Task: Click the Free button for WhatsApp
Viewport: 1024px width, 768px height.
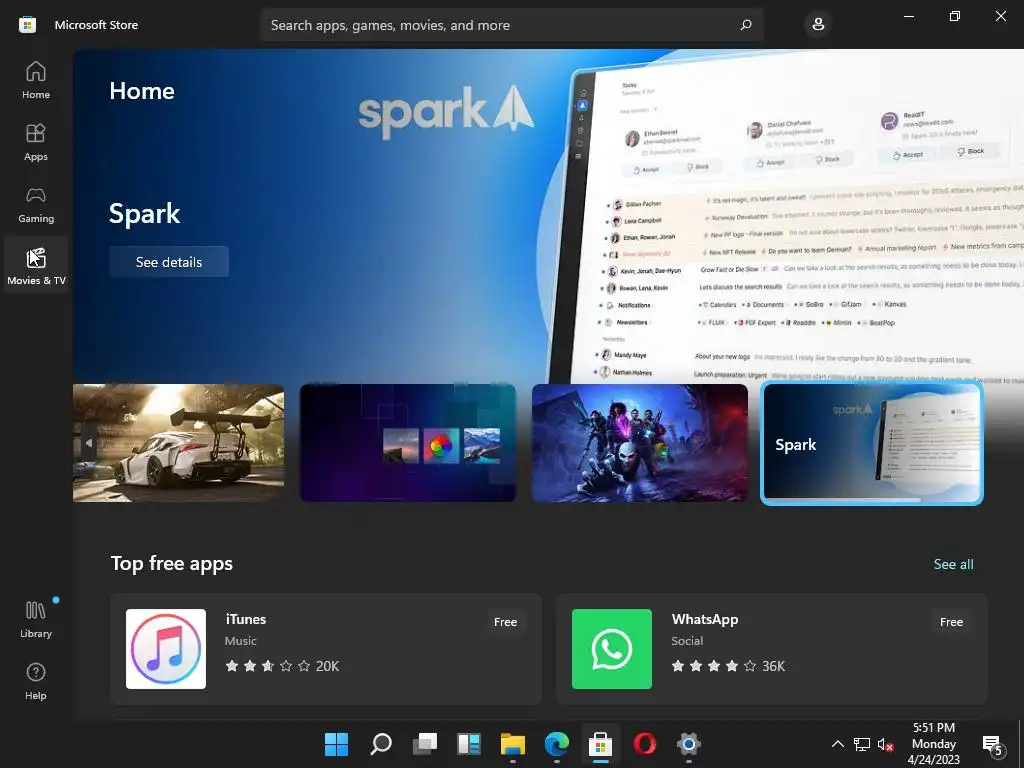Action: pos(952,622)
